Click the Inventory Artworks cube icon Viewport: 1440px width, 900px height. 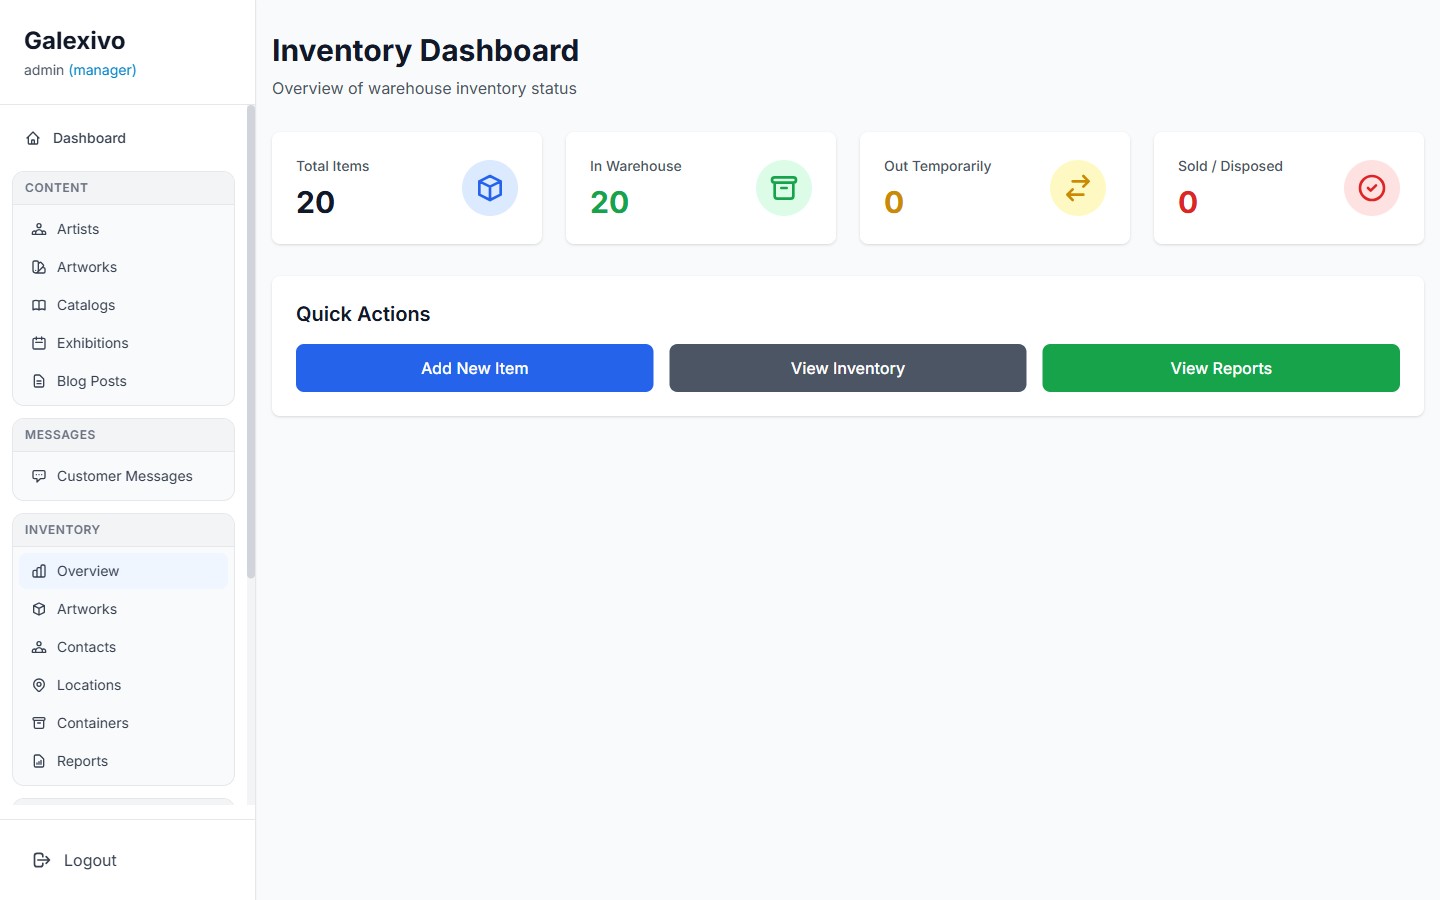pos(39,609)
